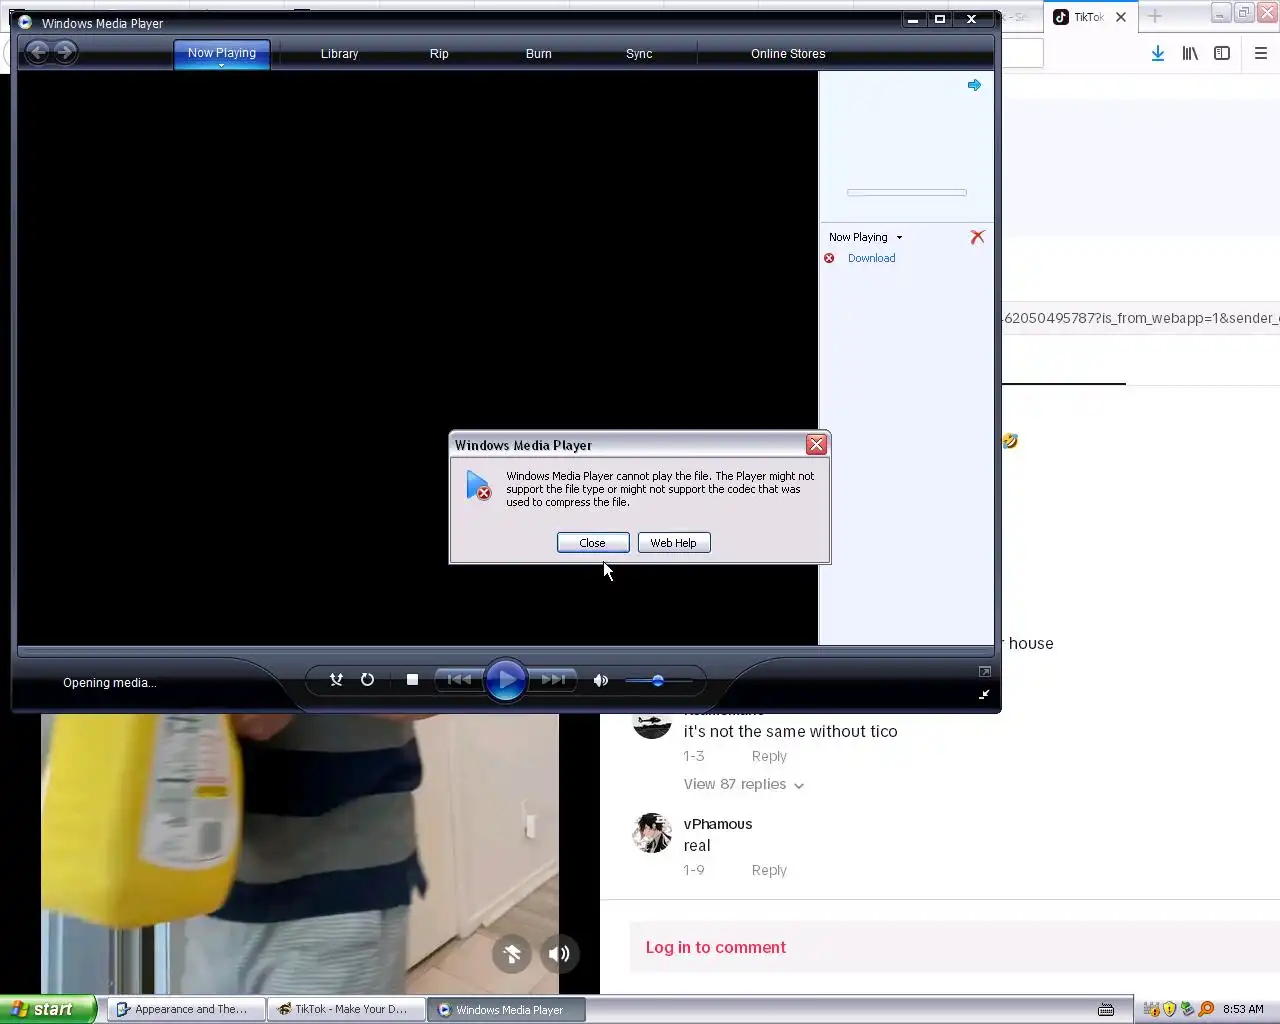Click the Back arrow in Windows Media Player
The height and width of the screenshot is (1024, 1280).
(37, 52)
